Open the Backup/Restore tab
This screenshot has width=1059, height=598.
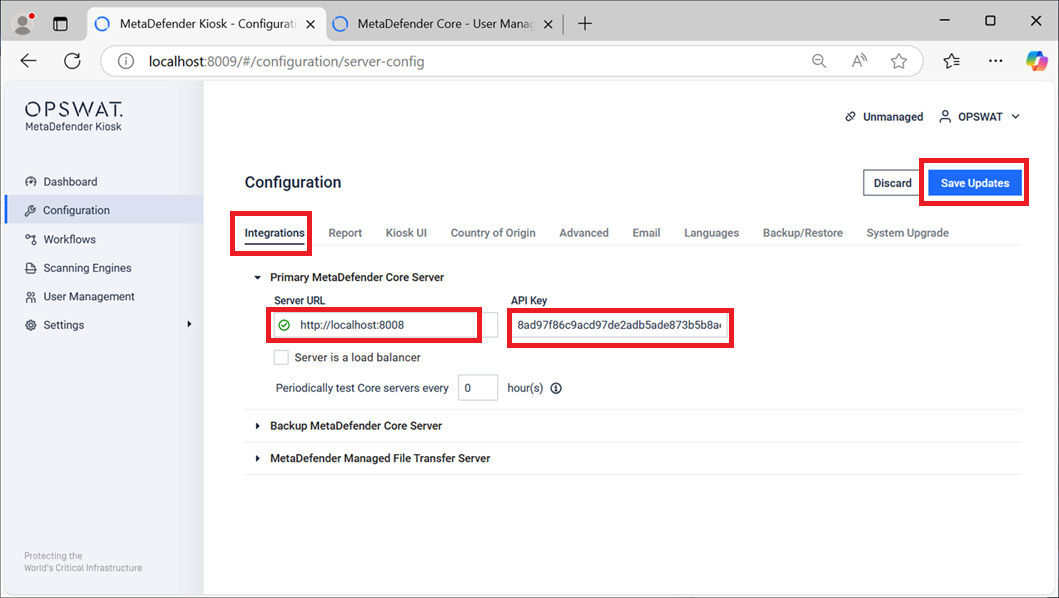tap(802, 233)
